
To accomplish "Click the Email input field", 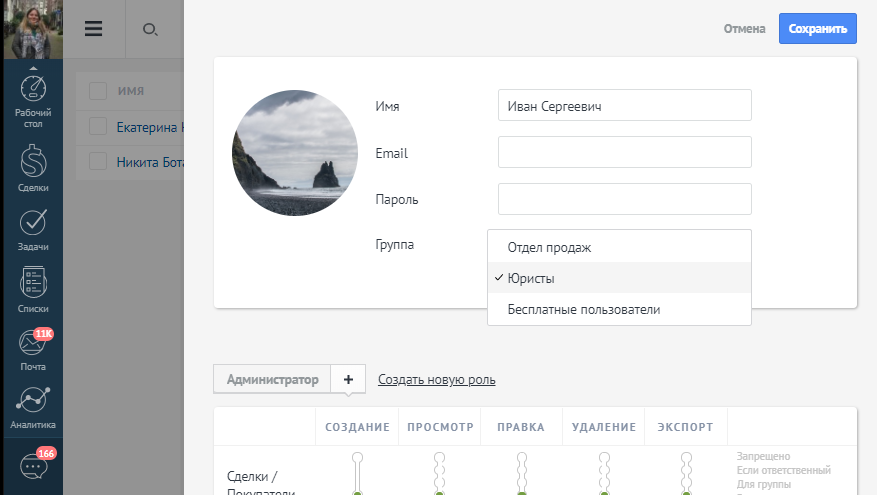I will [624, 153].
